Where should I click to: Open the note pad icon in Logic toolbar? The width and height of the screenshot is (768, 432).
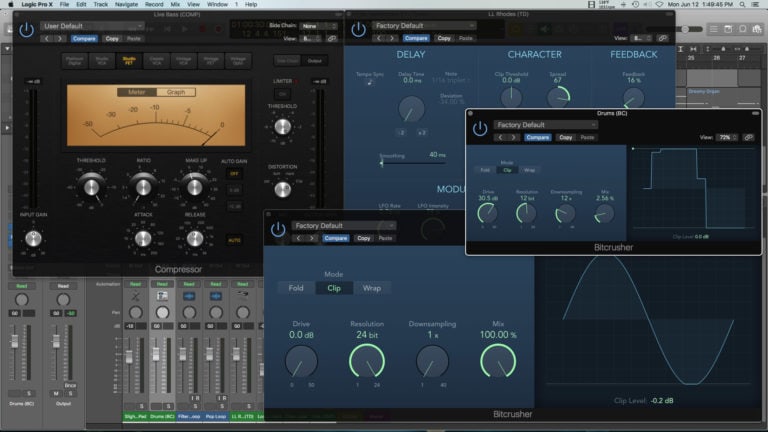click(x=728, y=29)
